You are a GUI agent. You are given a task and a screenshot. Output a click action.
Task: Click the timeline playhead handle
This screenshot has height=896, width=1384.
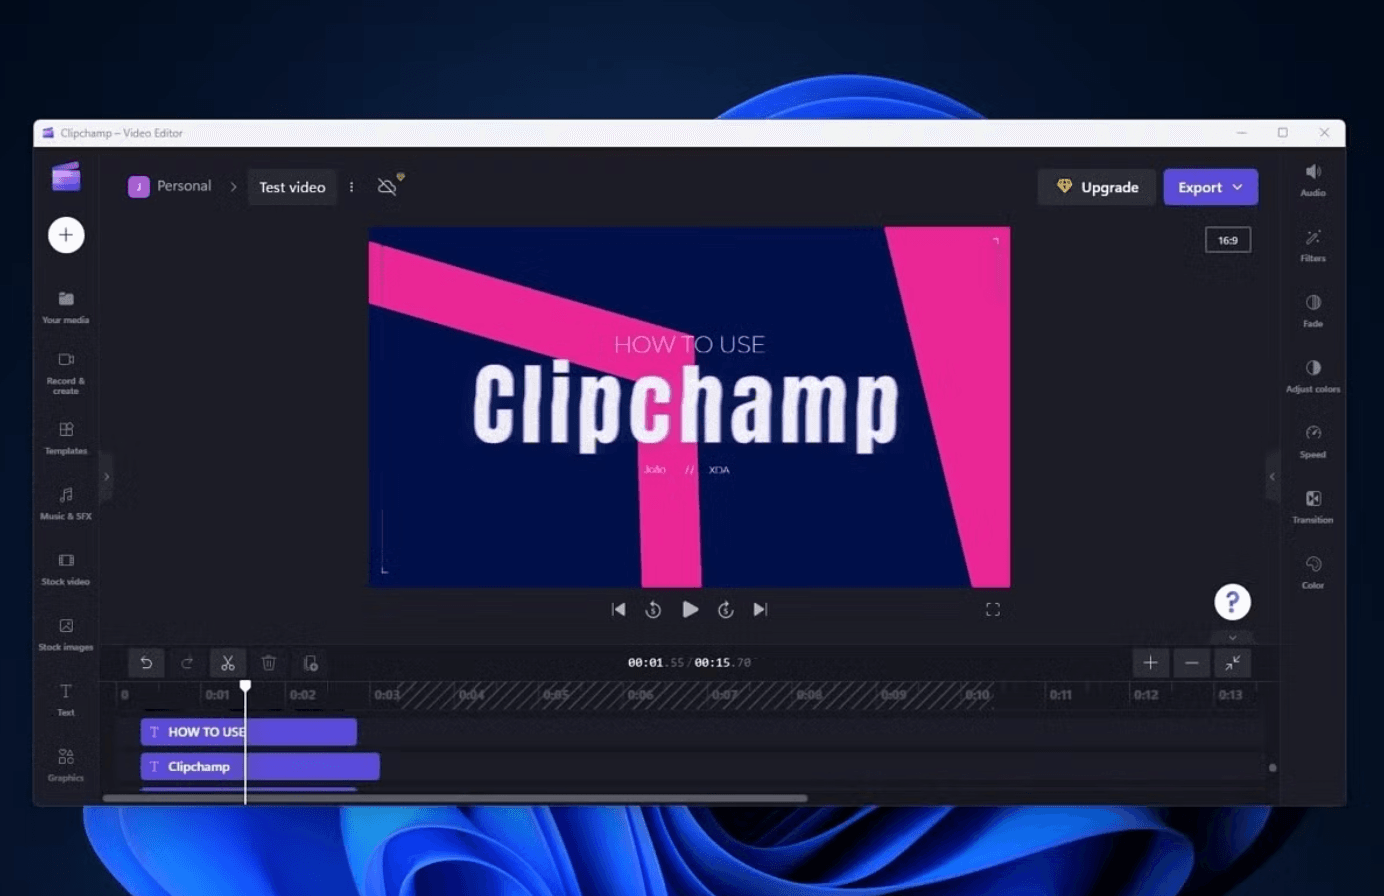click(245, 686)
